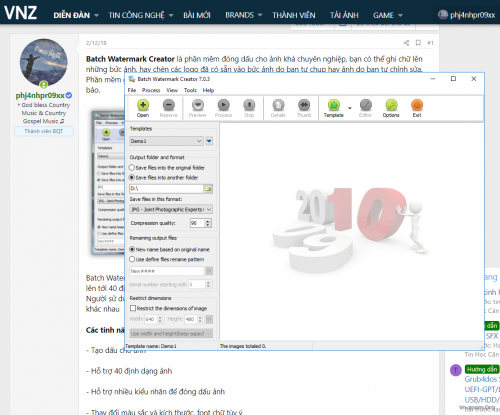Select Save files into another folder
This screenshot has width=500, height=415.
point(164,178)
